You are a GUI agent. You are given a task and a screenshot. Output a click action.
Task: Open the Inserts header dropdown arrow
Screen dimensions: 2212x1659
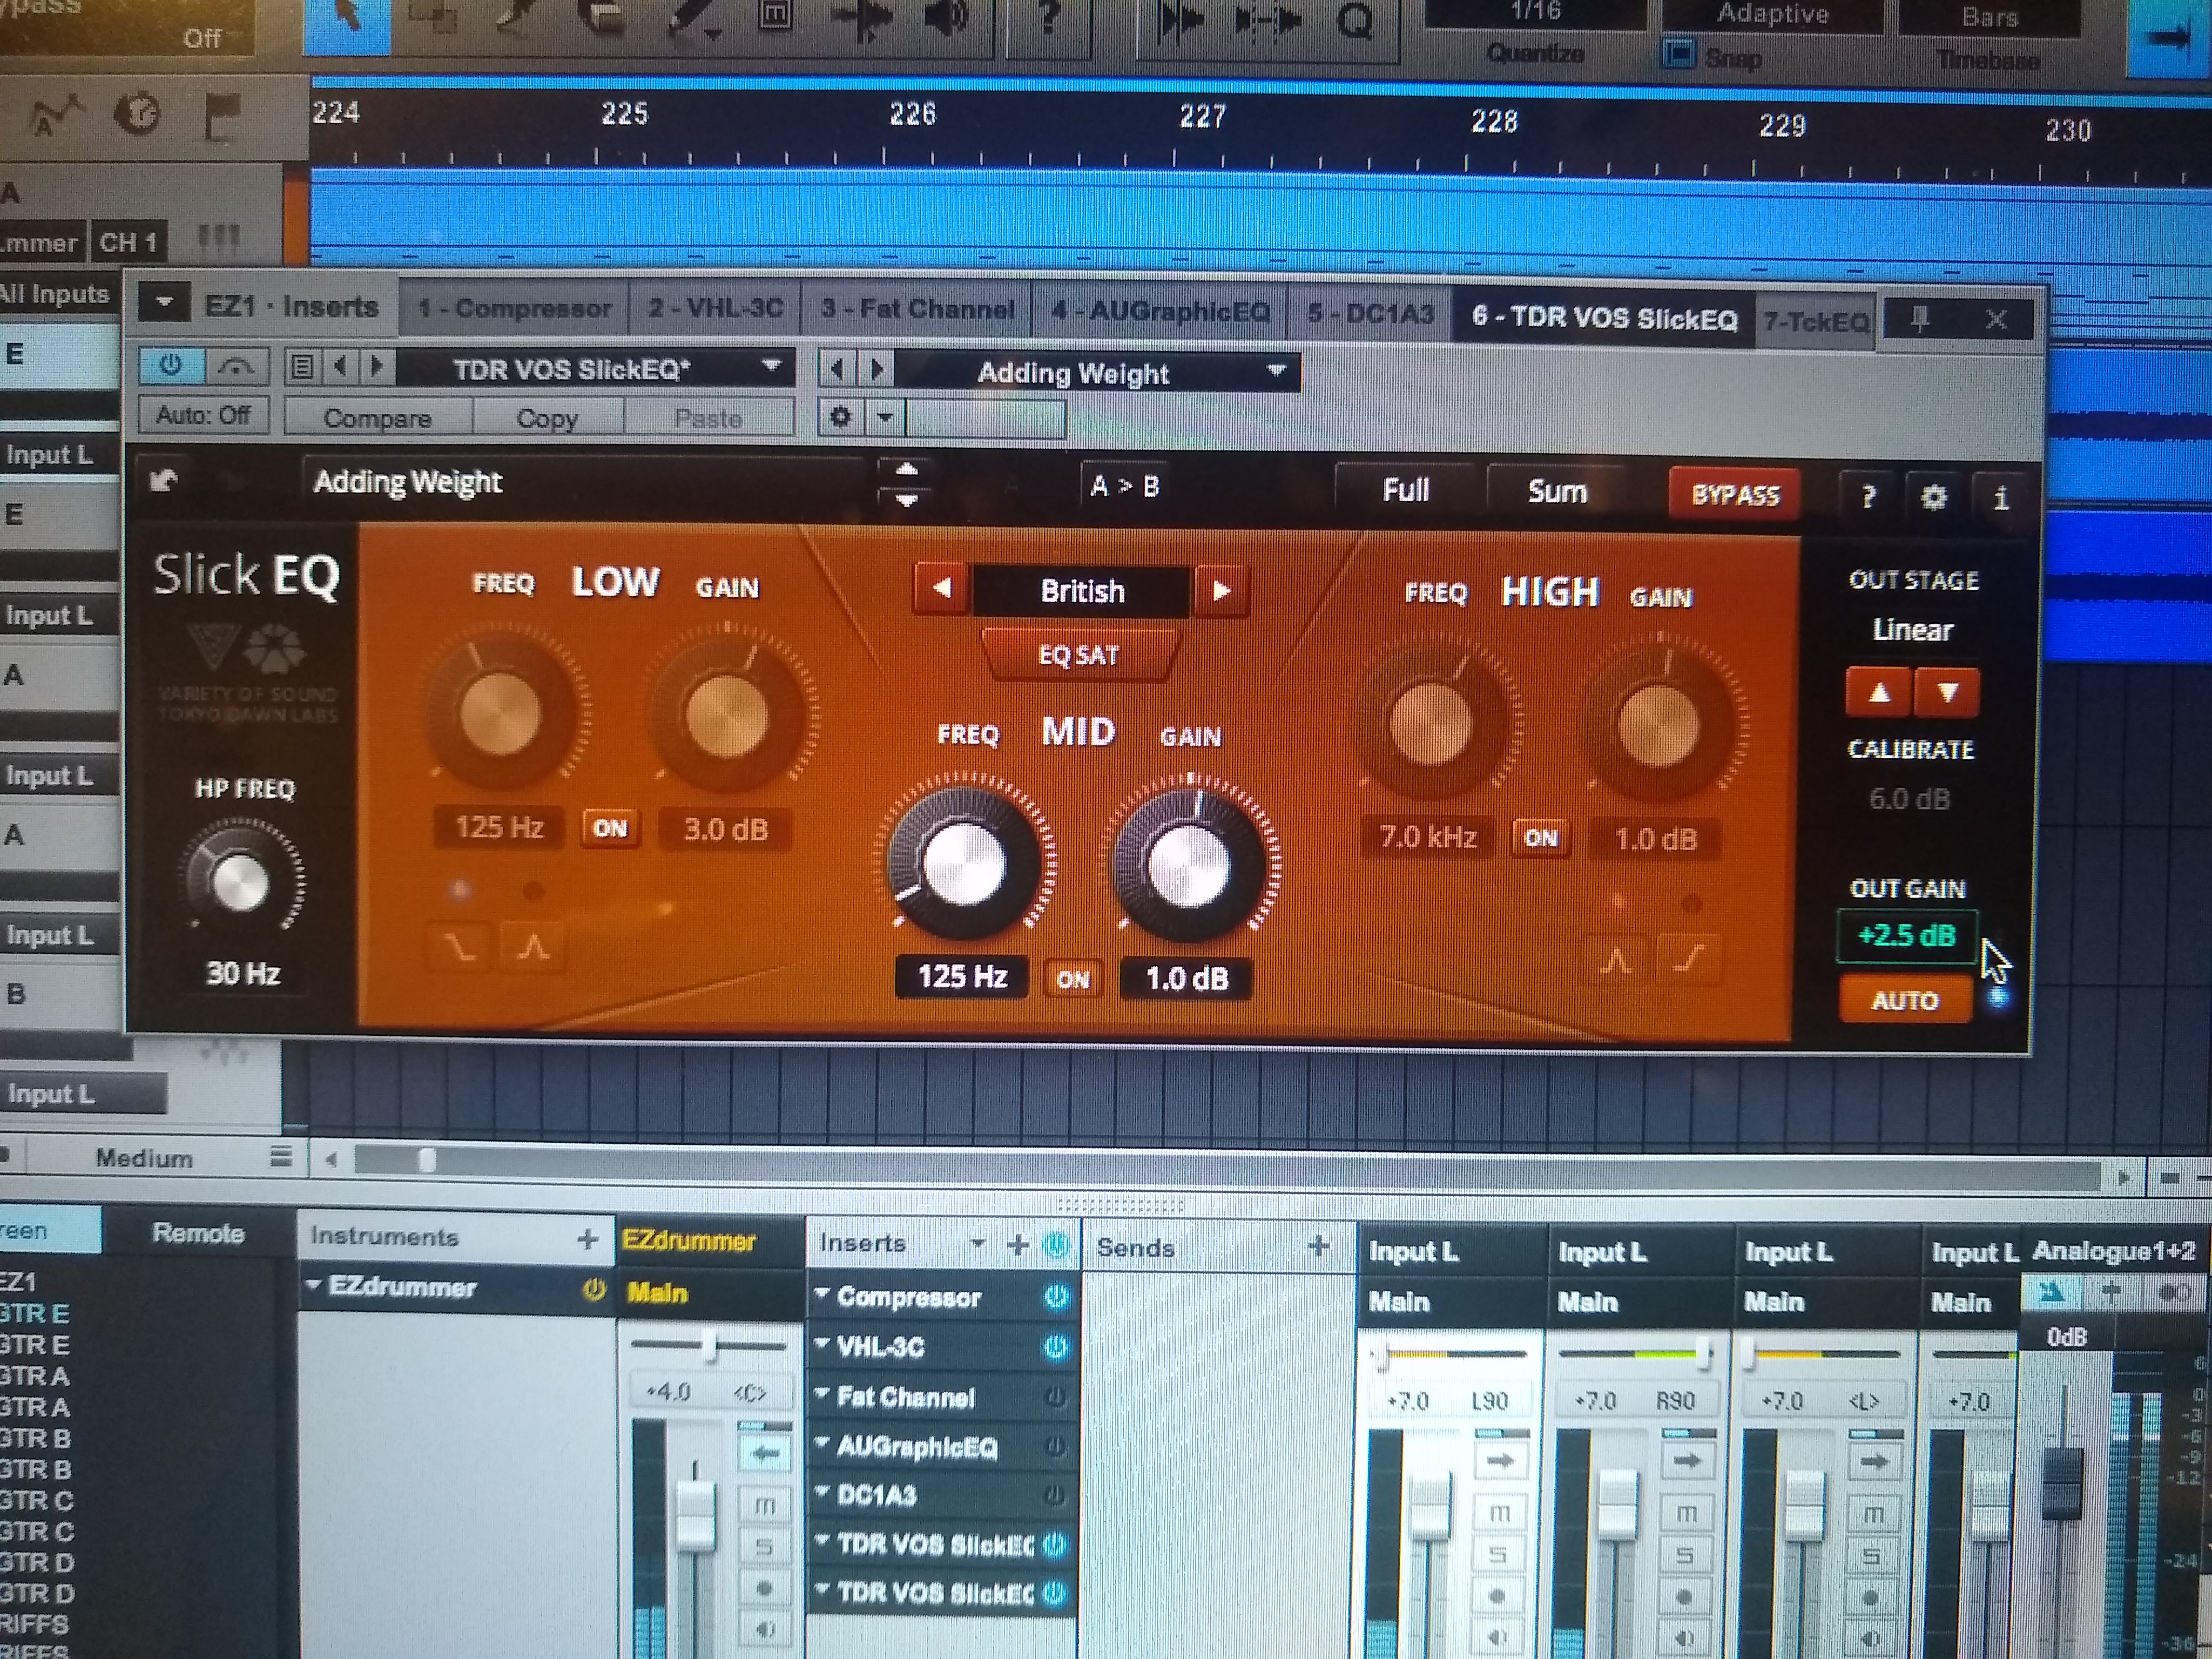[978, 1244]
